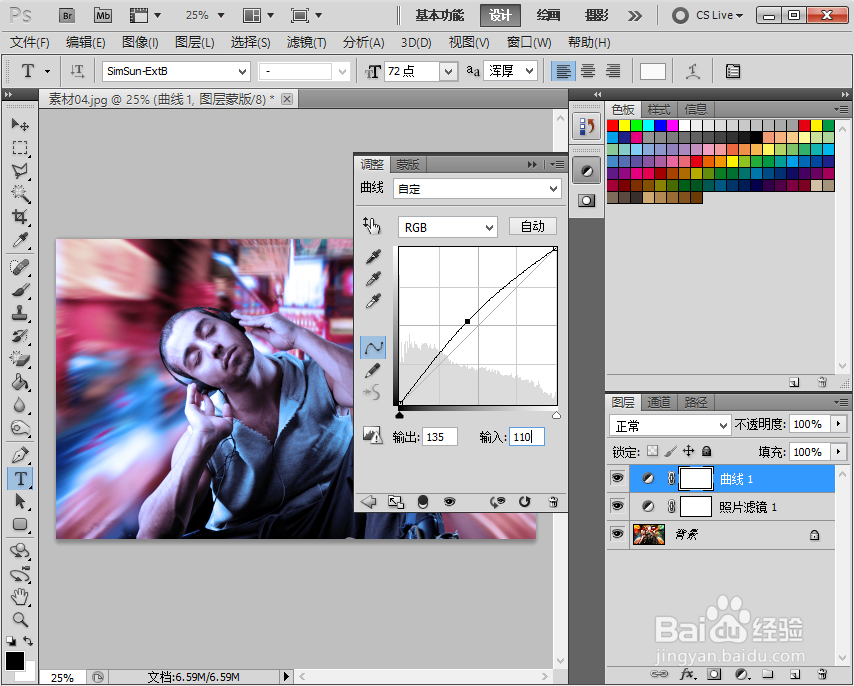Switch to the 绘画 workspace

548,15
